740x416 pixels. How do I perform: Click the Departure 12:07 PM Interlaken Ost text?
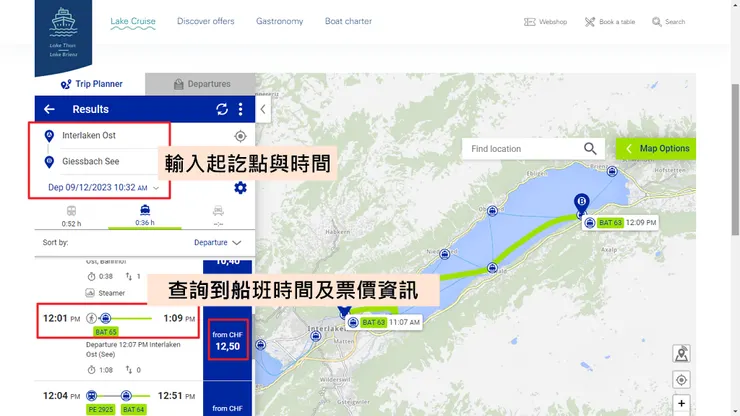(x=133, y=349)
